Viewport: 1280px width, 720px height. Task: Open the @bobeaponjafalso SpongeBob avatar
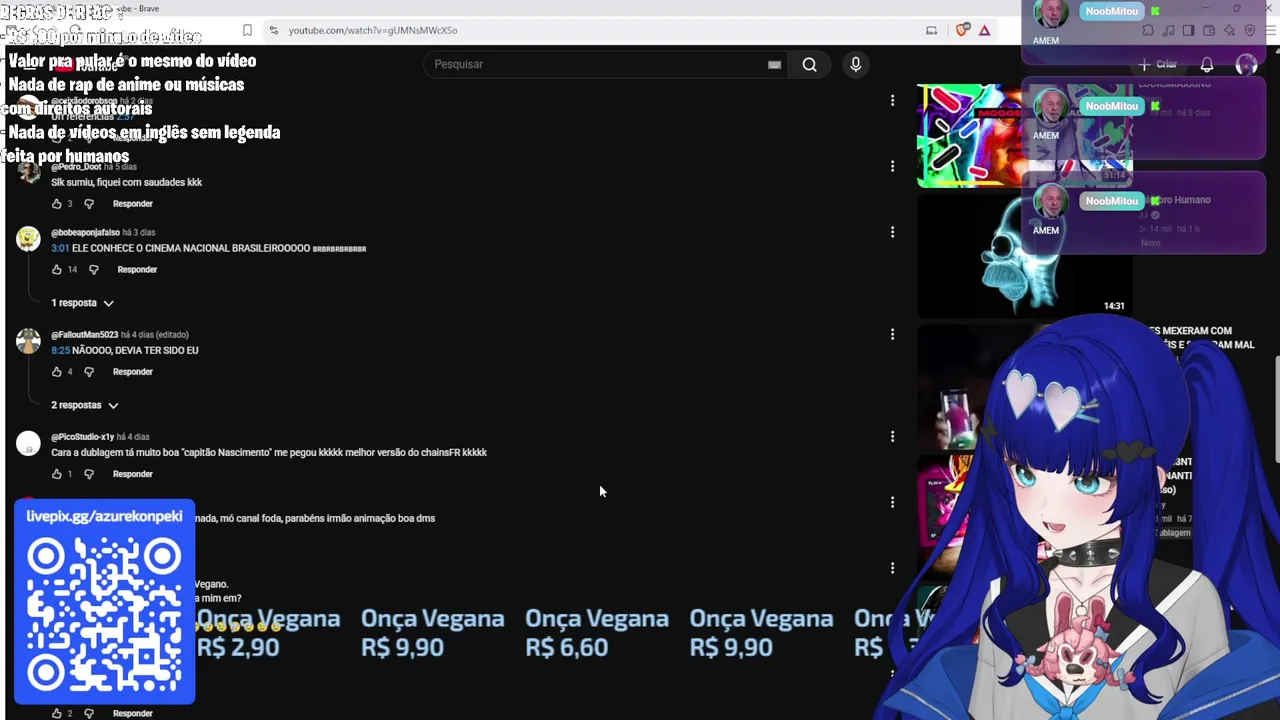29,238
